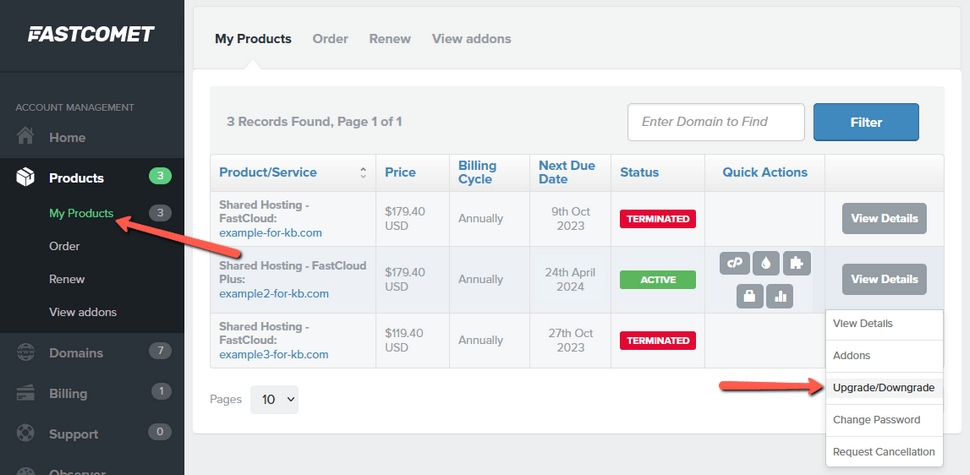Click the green ACTIVE status badge
970x475 pixels.
(x=658, y=280)
